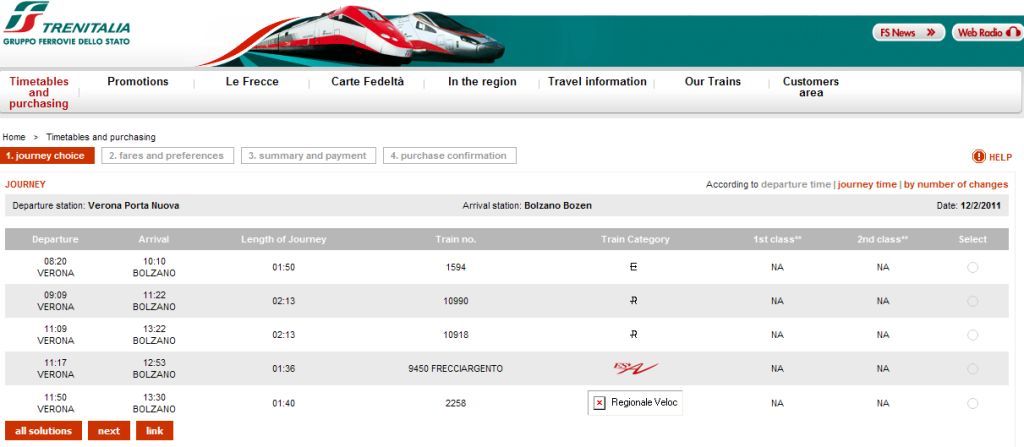Select the 11:09 train 10918 radio button
The image size is (1024, 447).
point(972,335)
